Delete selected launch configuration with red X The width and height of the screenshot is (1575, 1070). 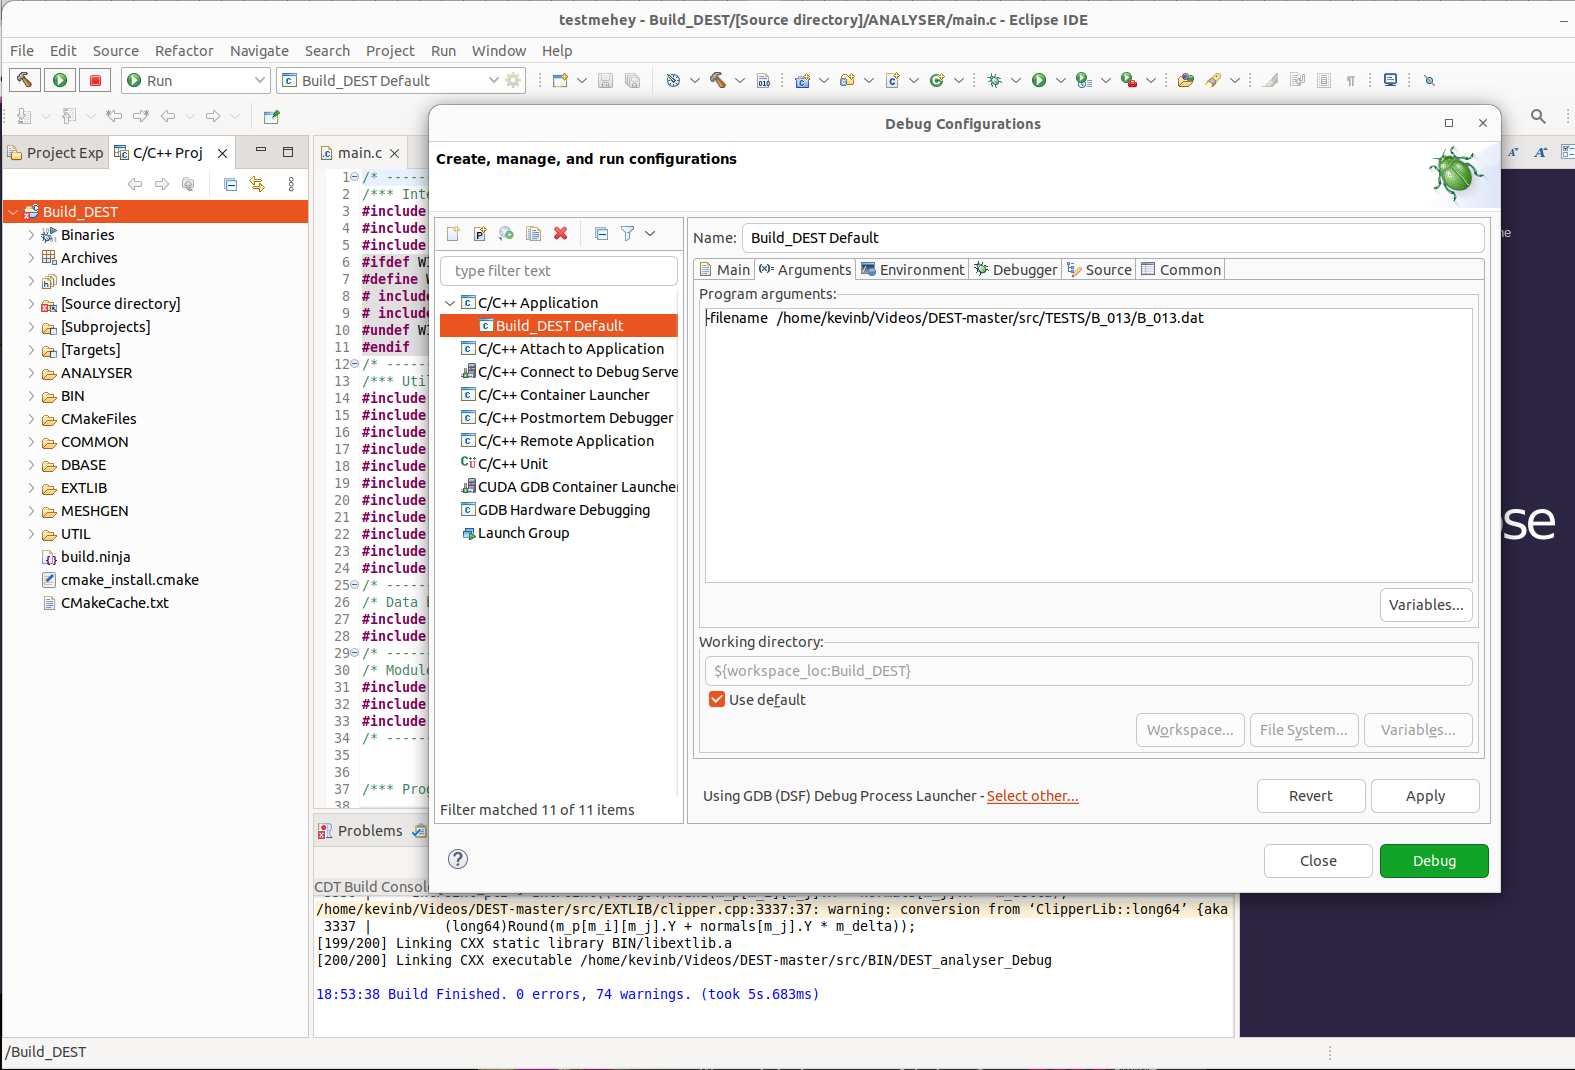(561, 233)
